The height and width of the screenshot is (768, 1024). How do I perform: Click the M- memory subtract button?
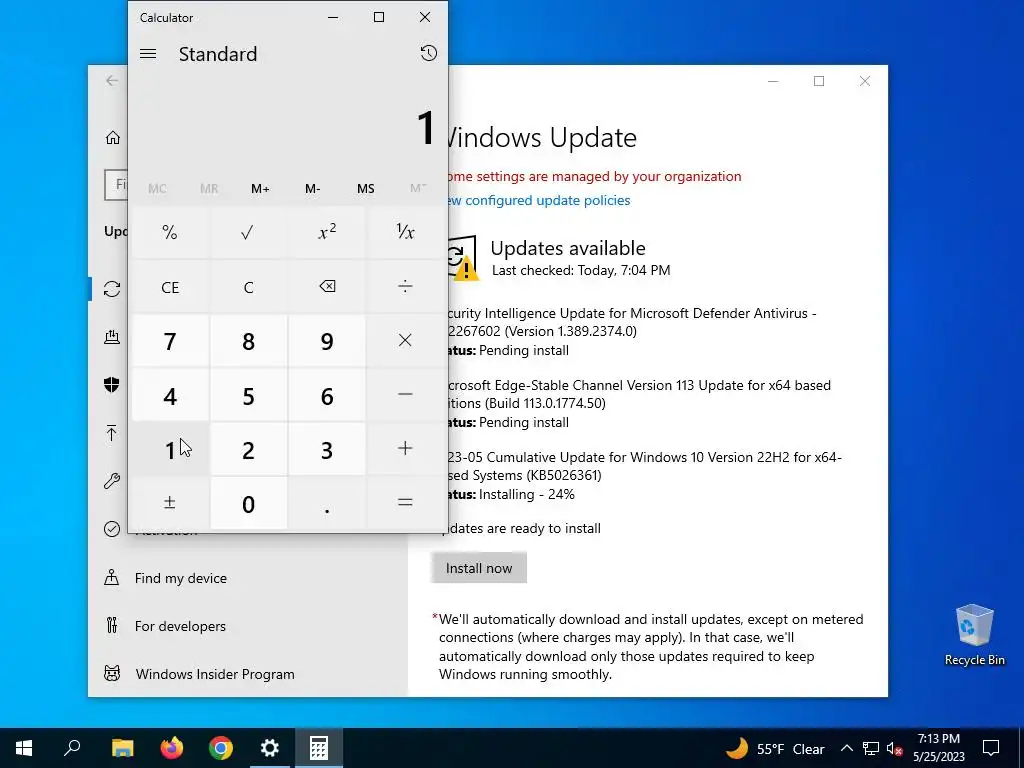click(312, 189)
